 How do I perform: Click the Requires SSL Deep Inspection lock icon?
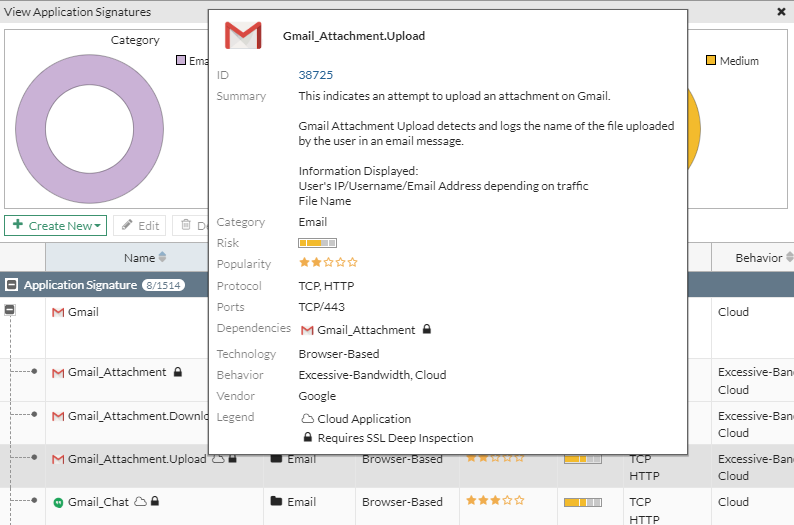[x=307, y=437]
